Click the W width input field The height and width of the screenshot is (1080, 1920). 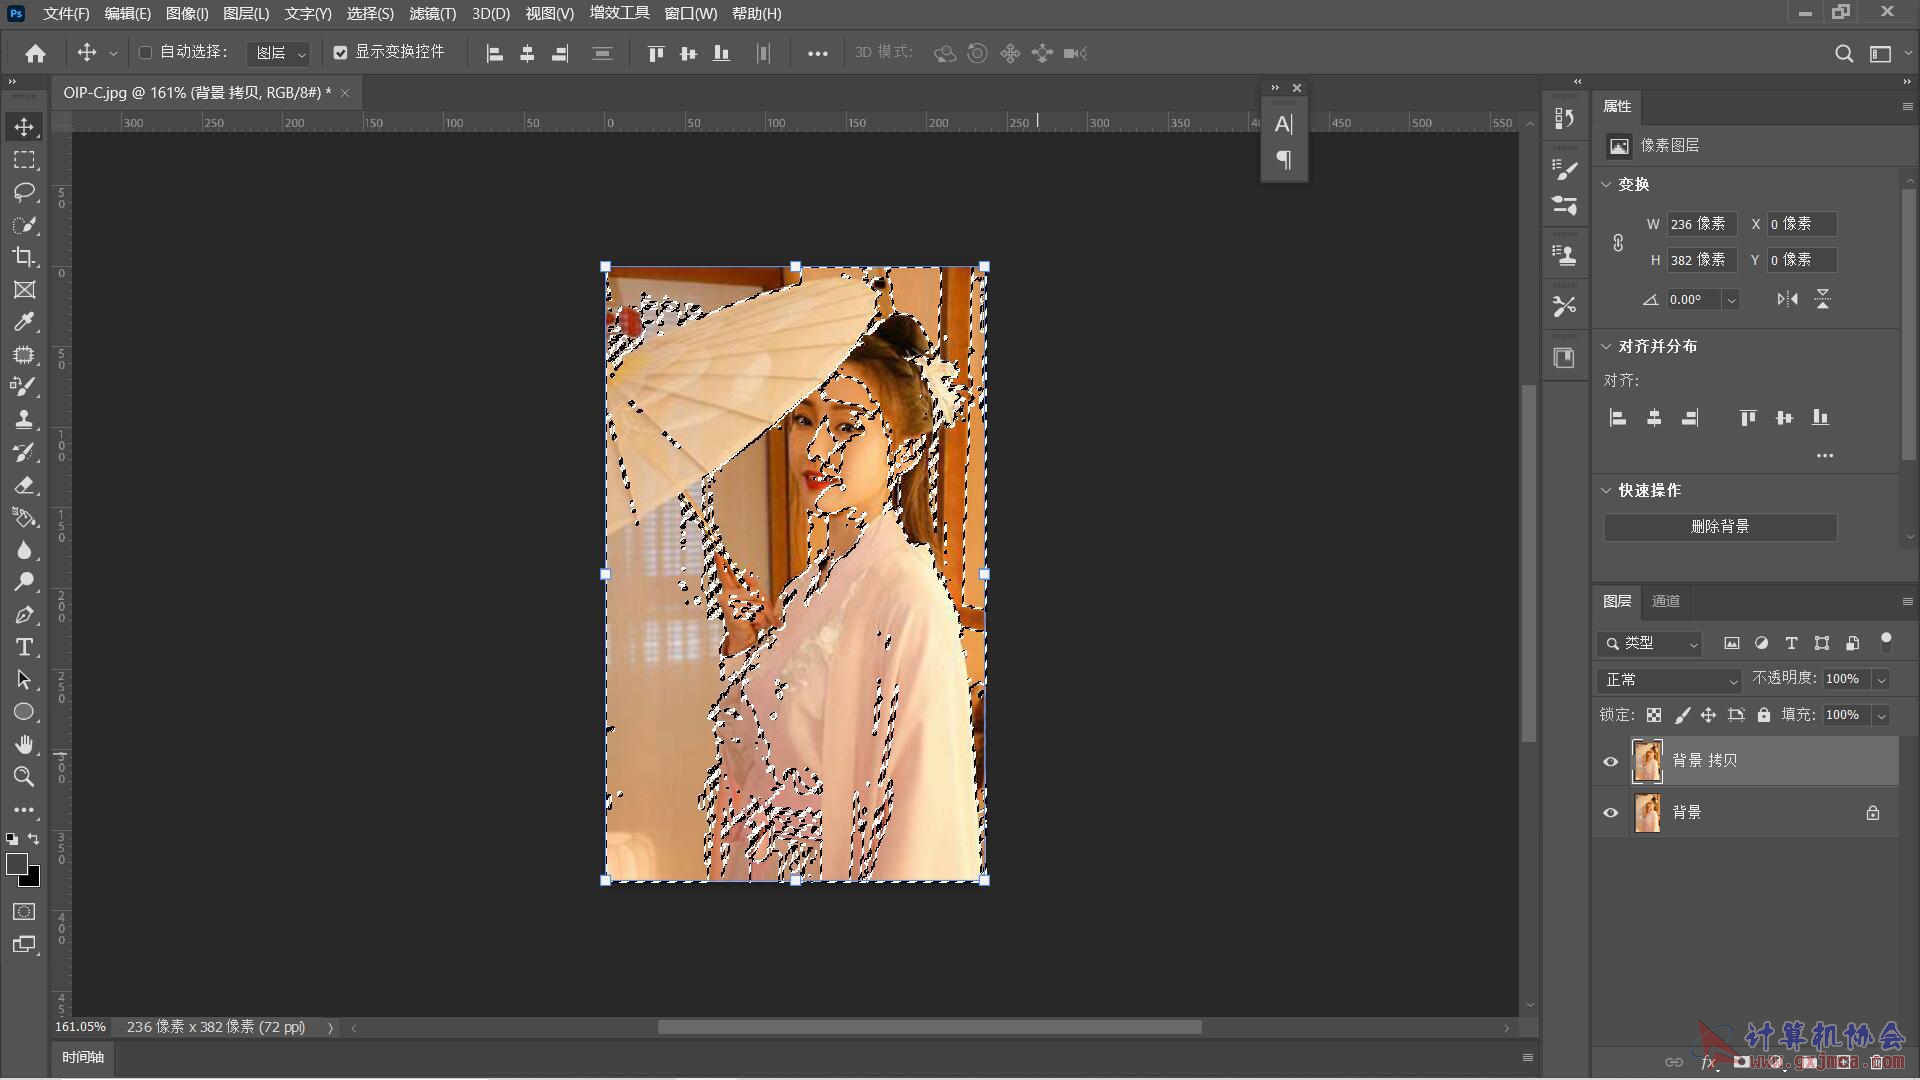(x=1699, y=224)
